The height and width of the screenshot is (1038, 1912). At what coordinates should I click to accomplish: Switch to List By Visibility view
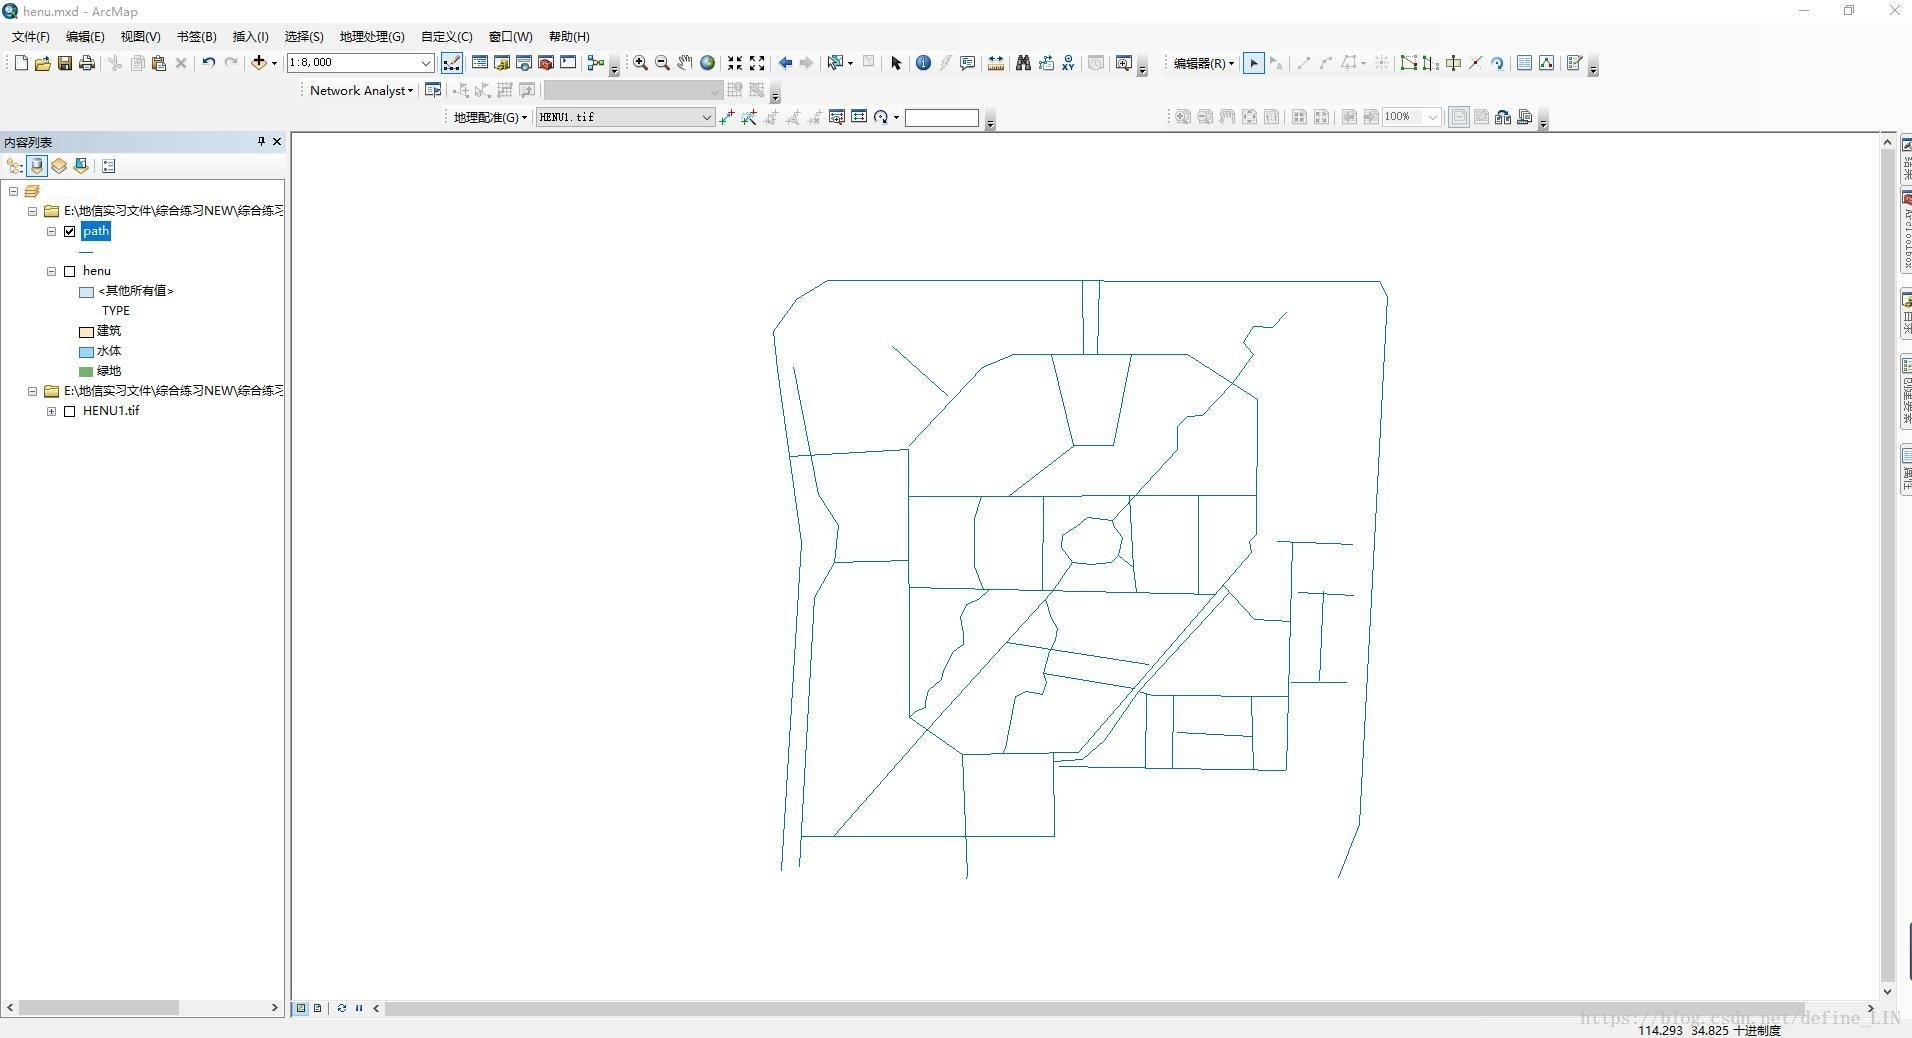(x=59, y=166)
